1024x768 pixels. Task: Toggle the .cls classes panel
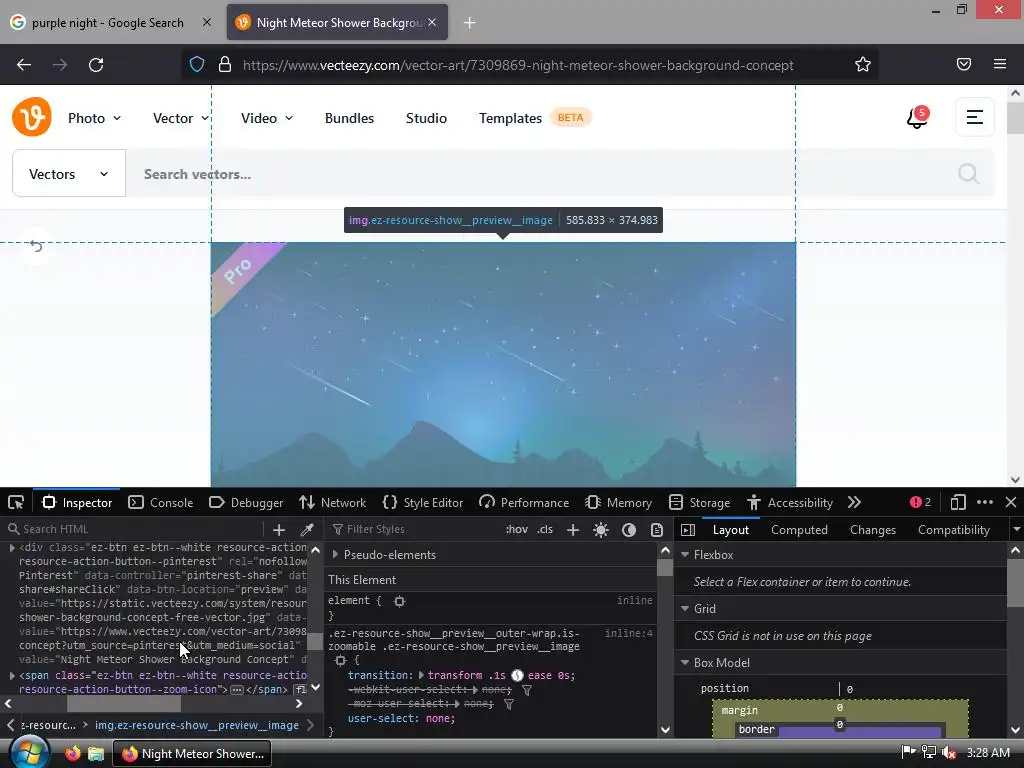pyautogui.click(x=545, y=529)
